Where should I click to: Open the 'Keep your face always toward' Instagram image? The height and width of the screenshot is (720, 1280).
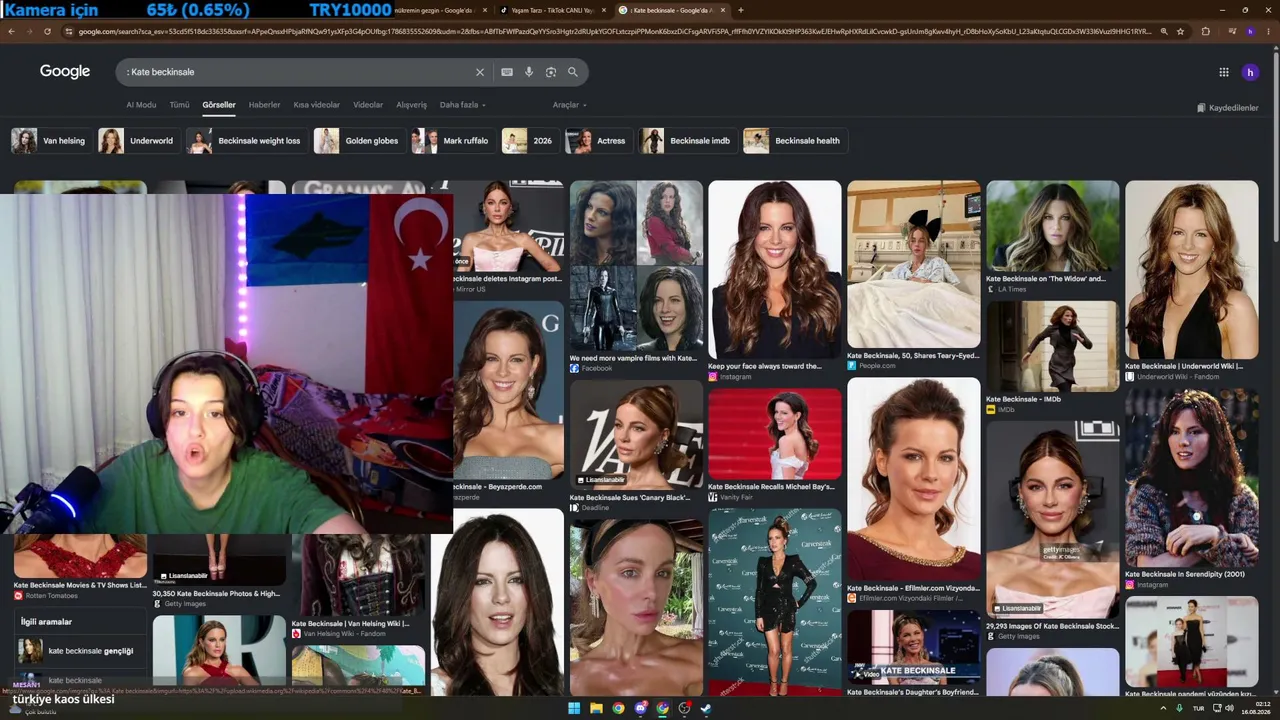[x=775, y=269]
